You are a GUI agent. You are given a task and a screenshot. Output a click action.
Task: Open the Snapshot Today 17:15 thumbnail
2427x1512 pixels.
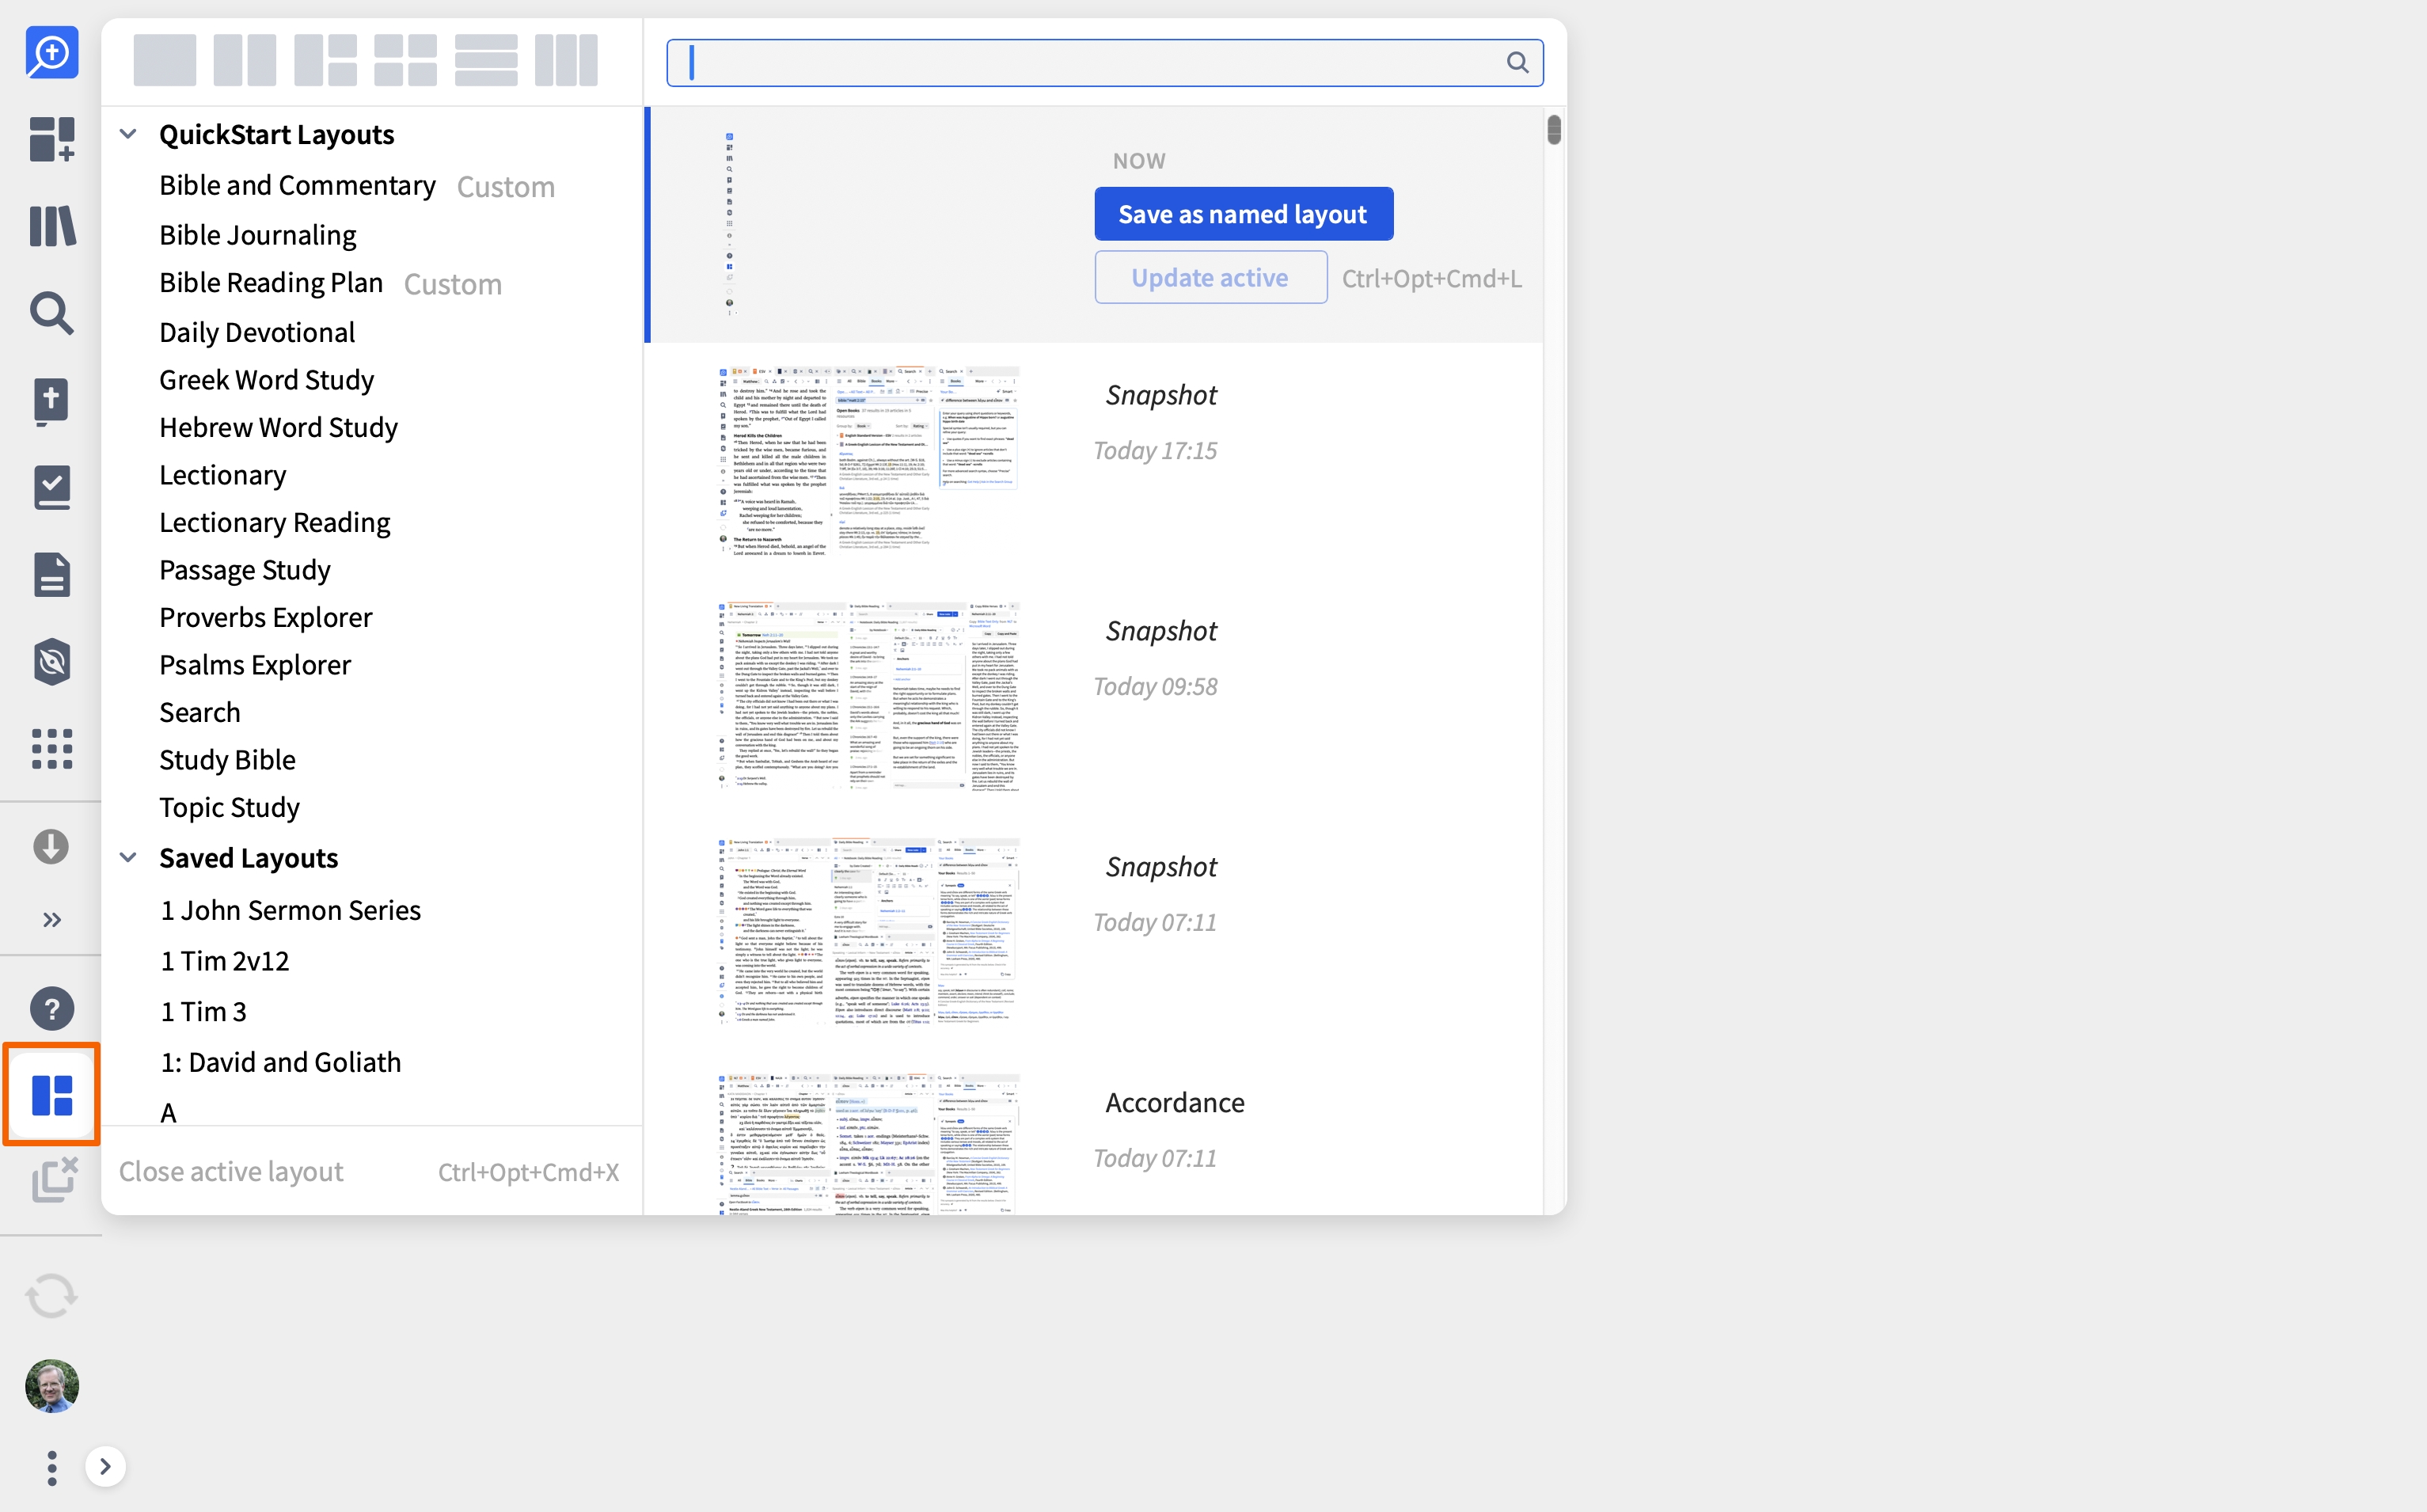(x=869, y=461)
